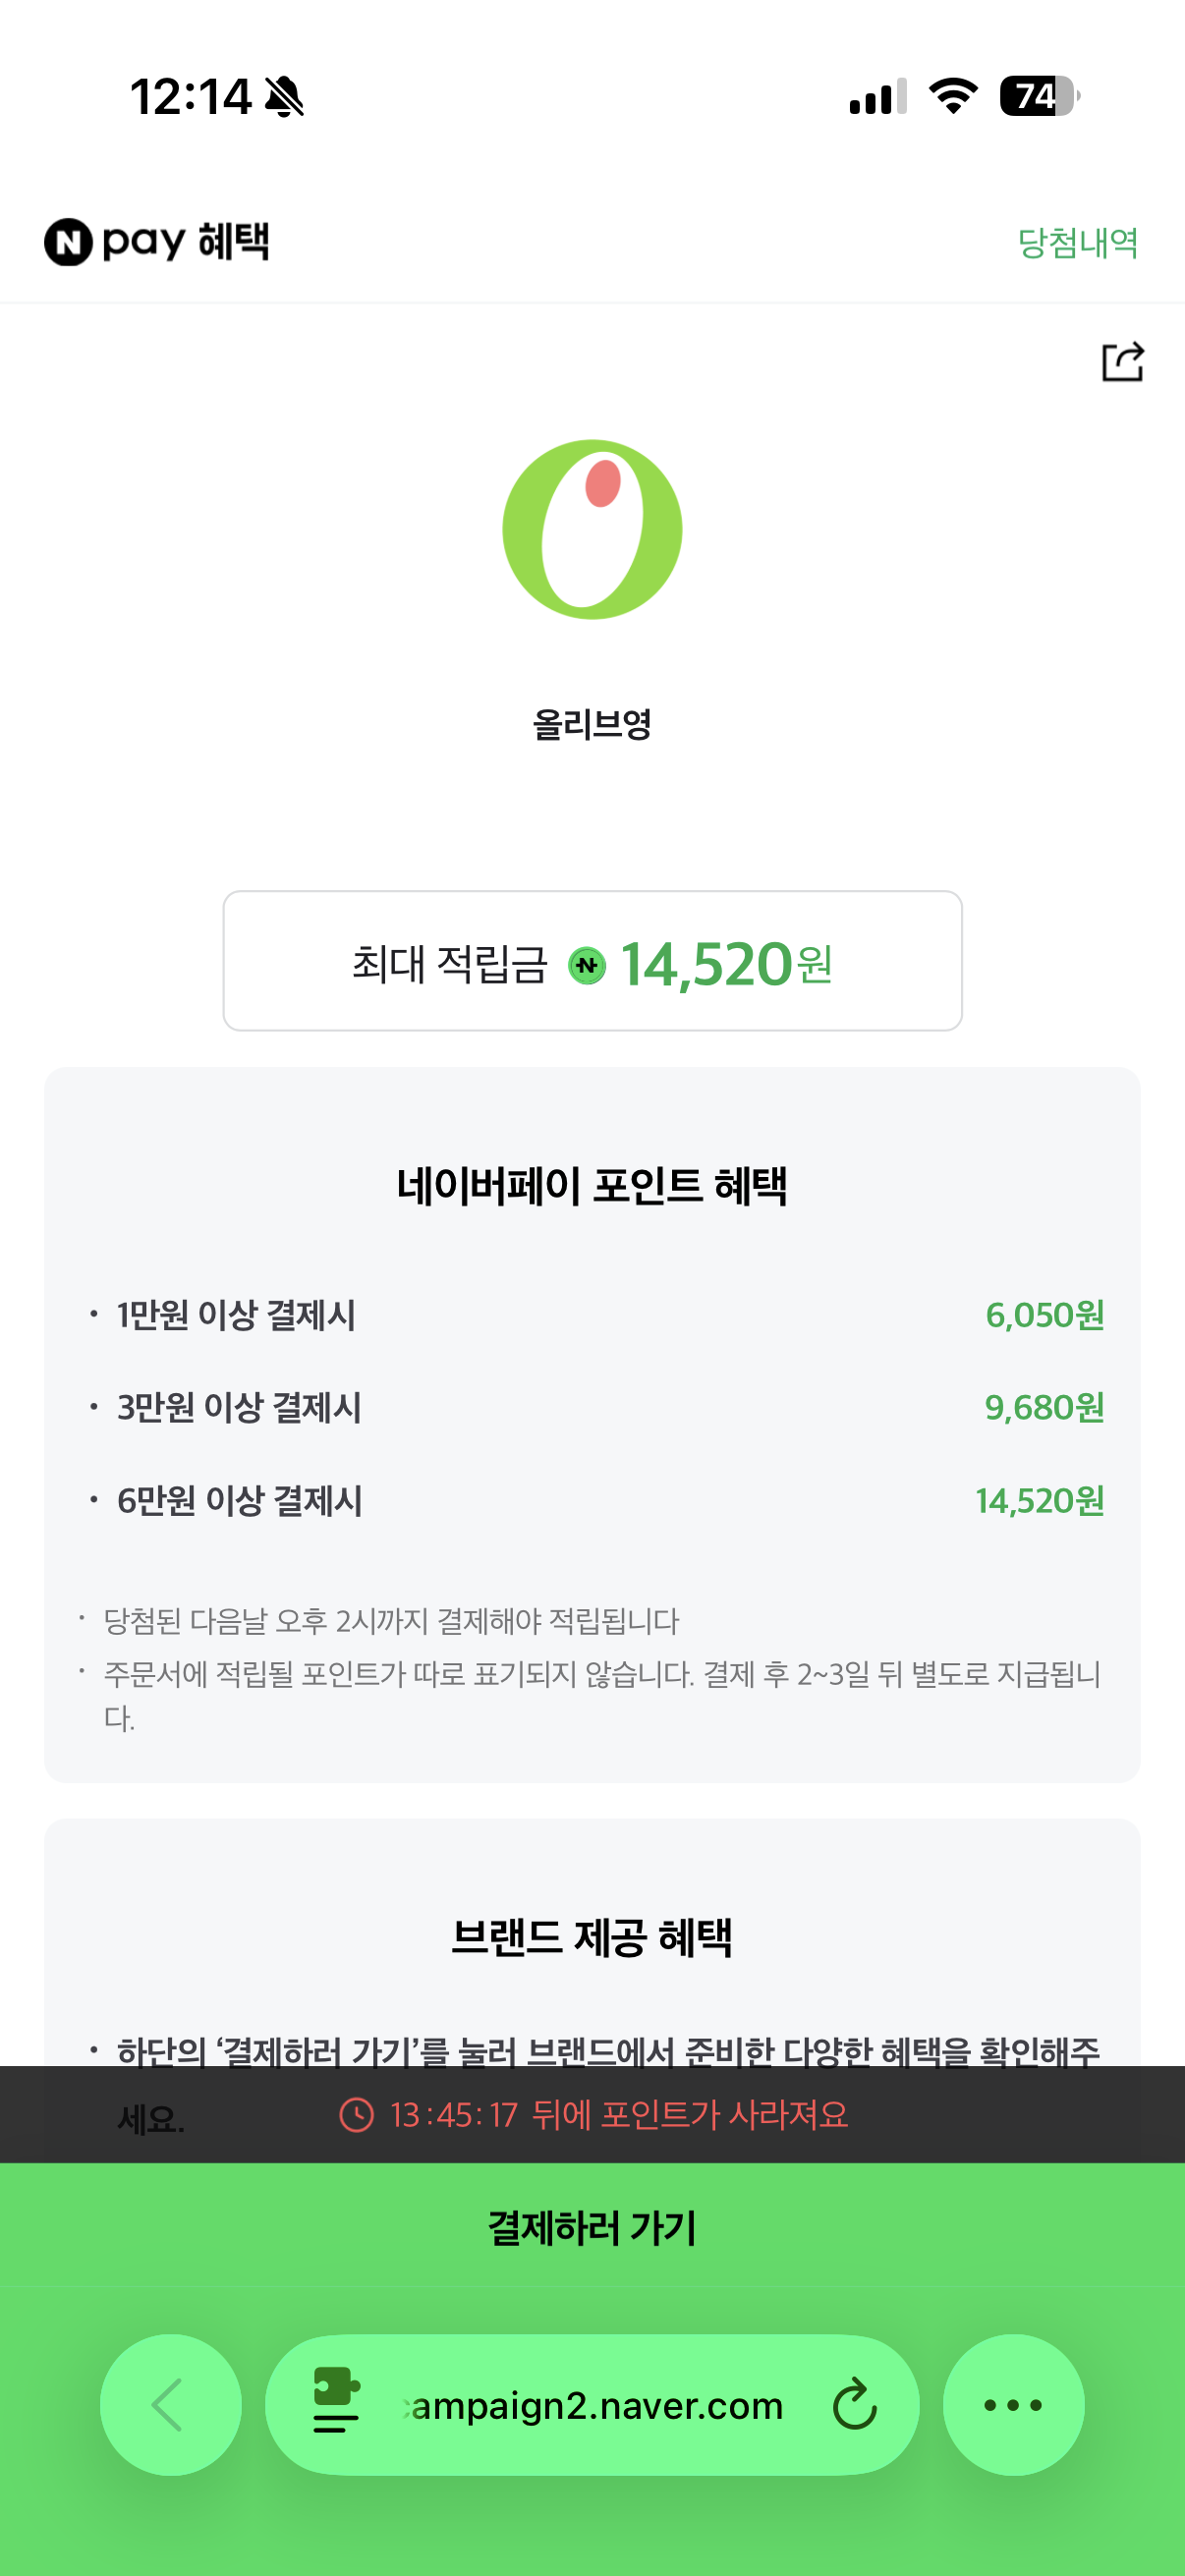Tap the 브랜드 제공 혜택 heading
The height and width of the screenshot is (2576, 1185).
click(592, 1938)
